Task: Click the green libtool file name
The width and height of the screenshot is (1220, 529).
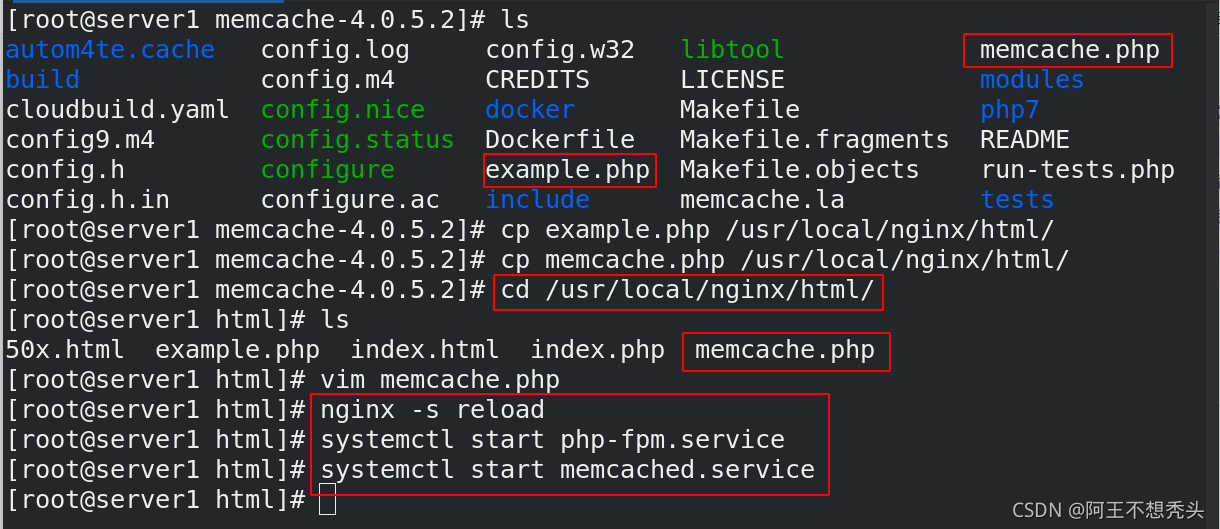Action: click(x=732, y=50)
